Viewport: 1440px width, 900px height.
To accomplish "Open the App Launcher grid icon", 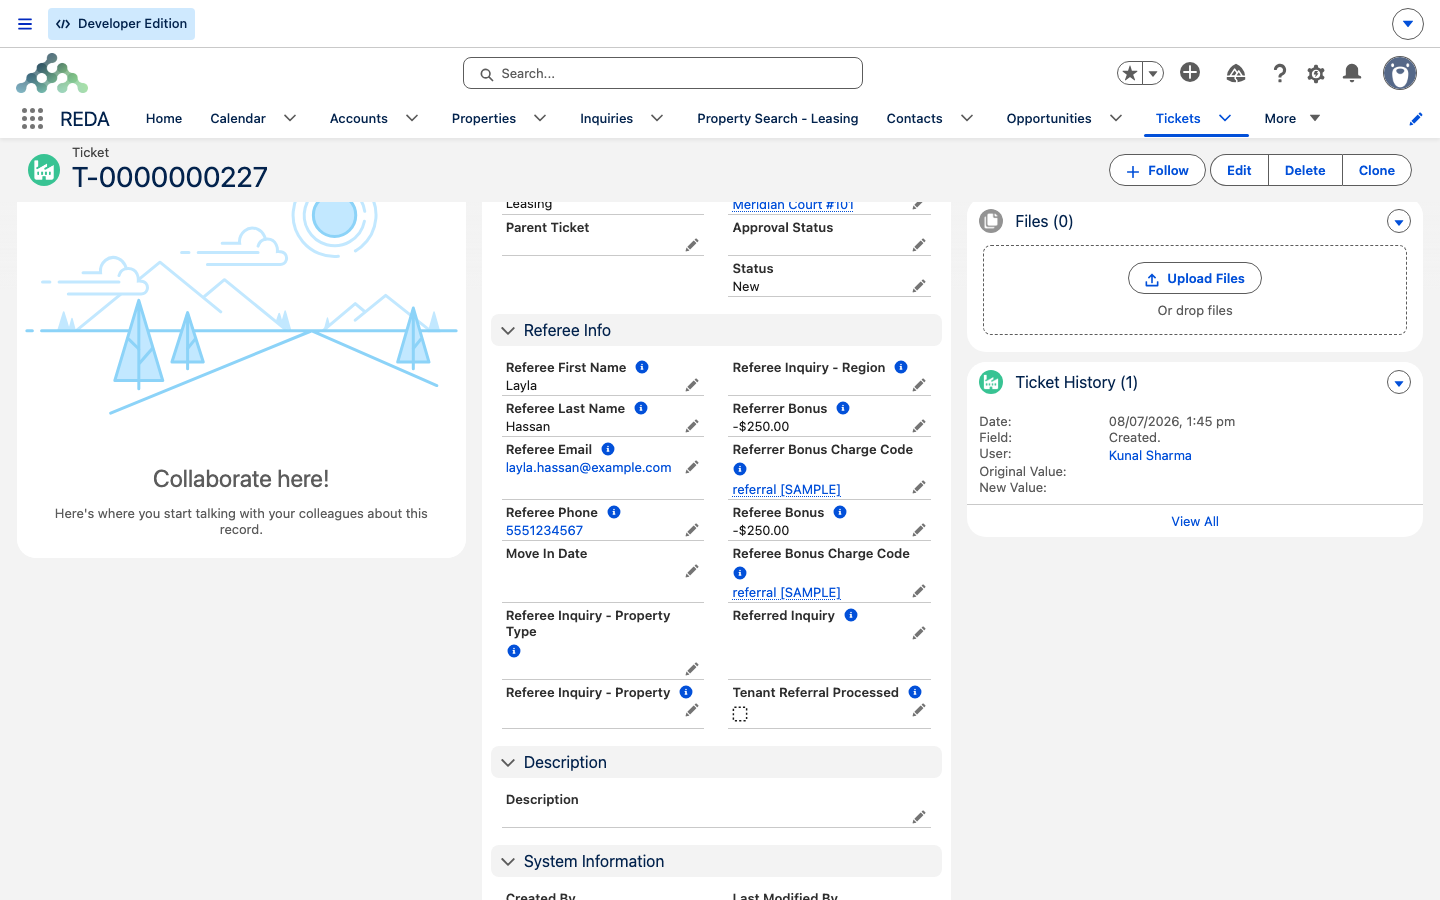I will click(x=32, y=119).
